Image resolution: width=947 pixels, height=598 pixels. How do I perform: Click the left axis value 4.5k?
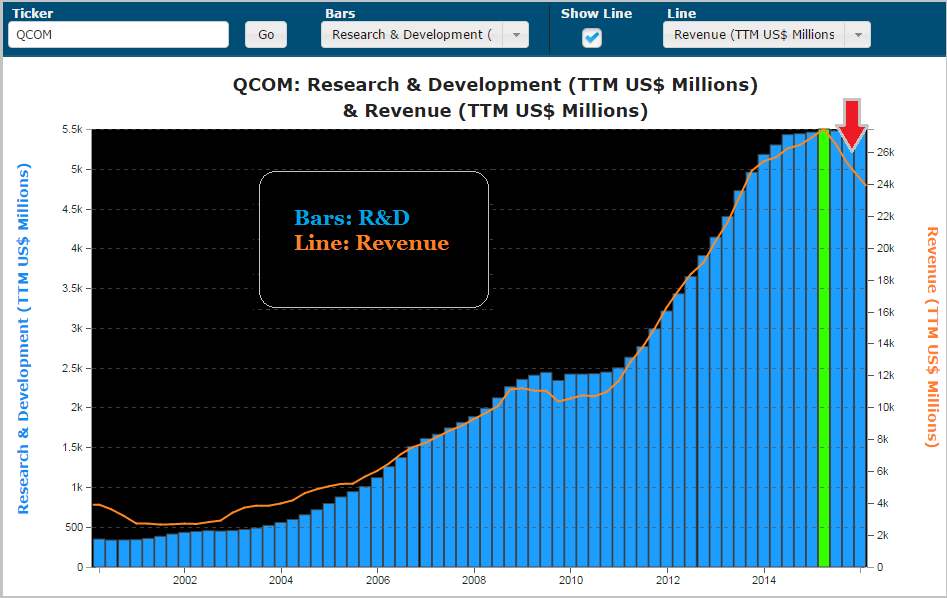[x=72, y=209]
